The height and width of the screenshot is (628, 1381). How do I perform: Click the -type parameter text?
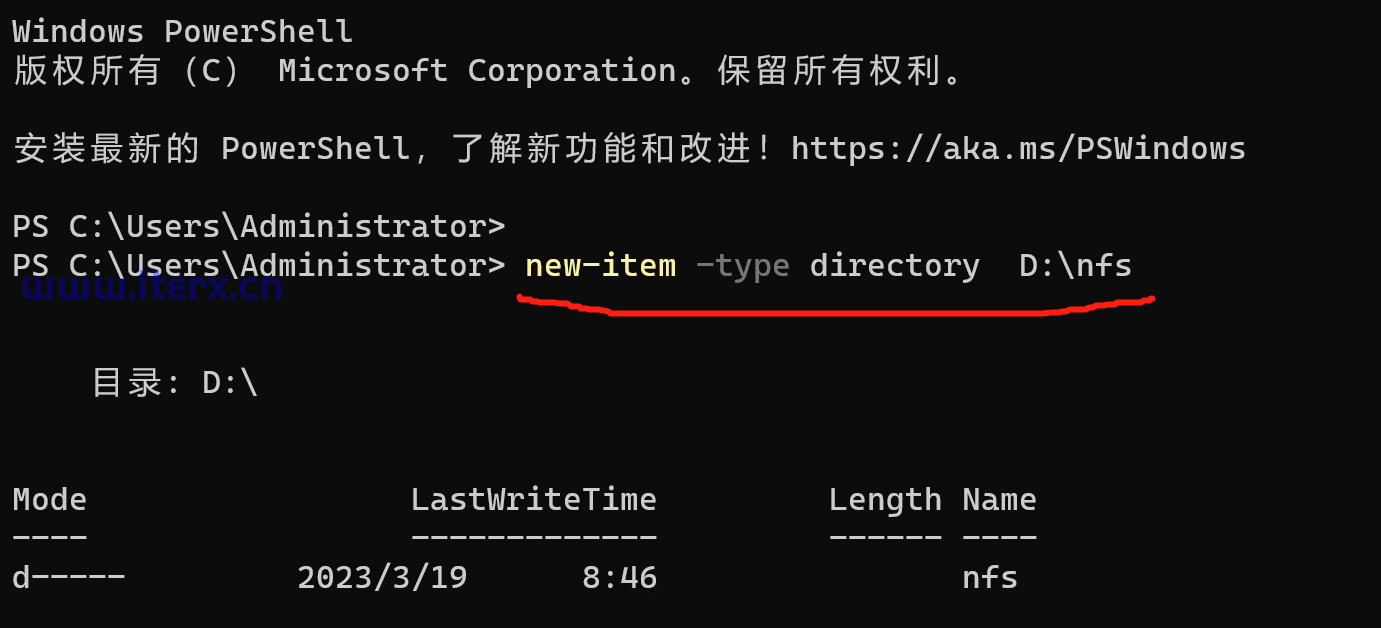click(x=742, y=267)
